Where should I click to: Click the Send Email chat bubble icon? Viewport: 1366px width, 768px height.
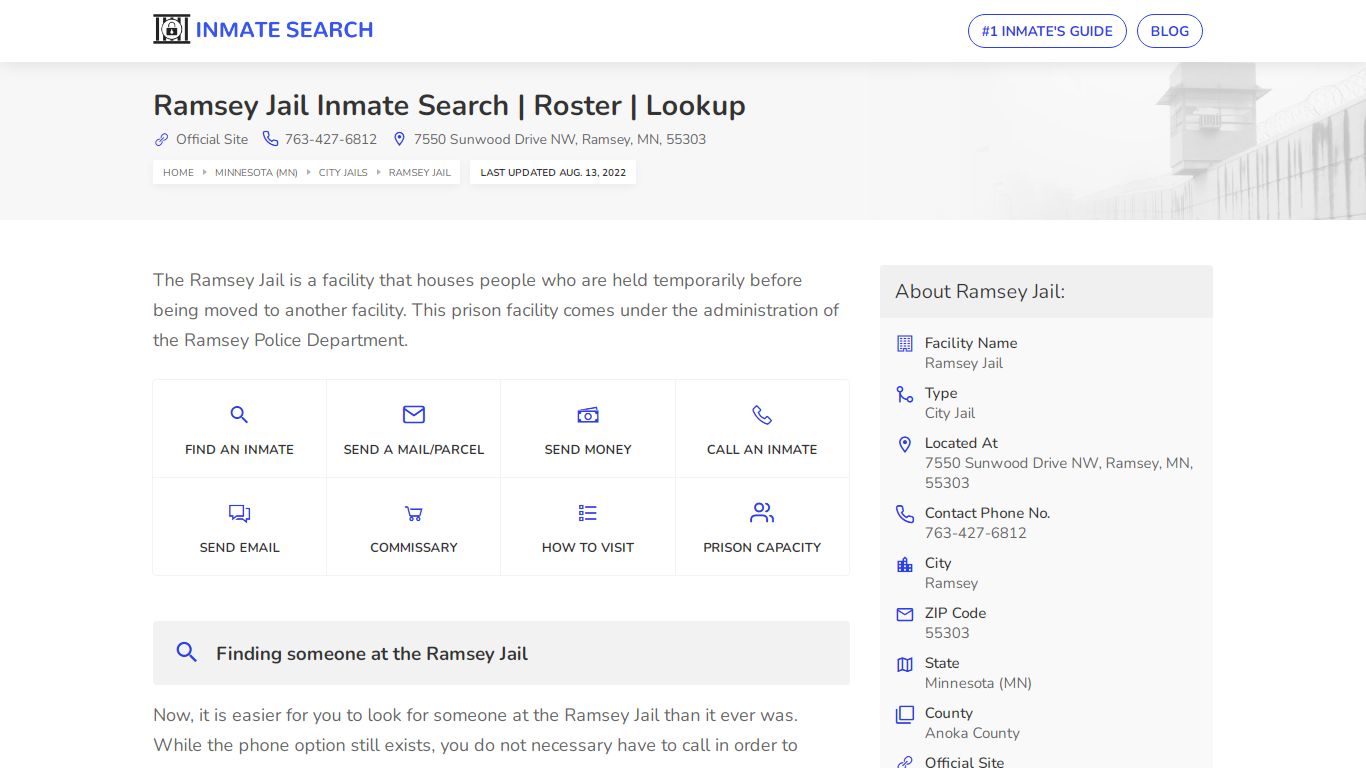[239, 513]
